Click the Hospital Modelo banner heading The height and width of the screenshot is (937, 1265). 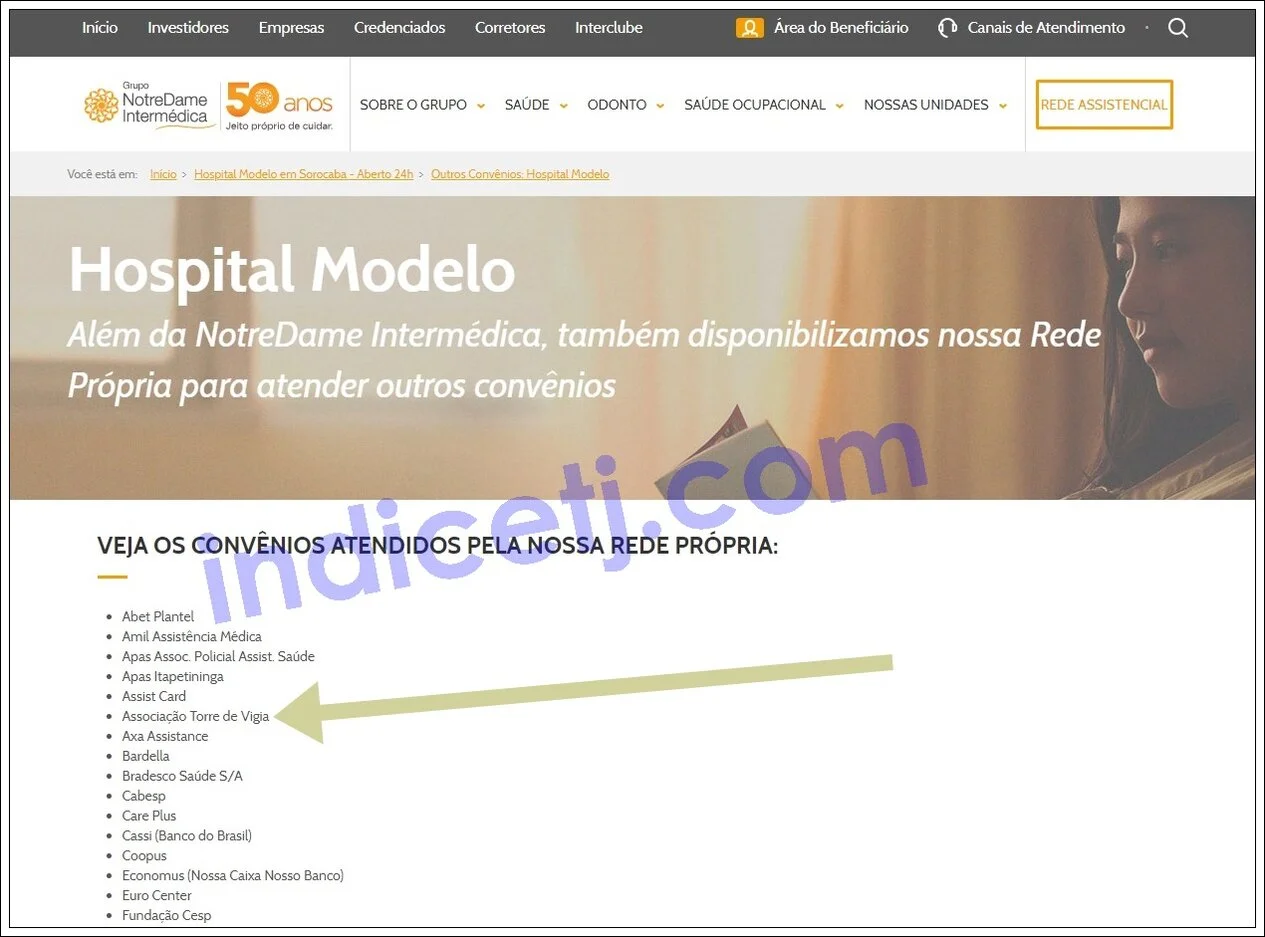(292, 270)
